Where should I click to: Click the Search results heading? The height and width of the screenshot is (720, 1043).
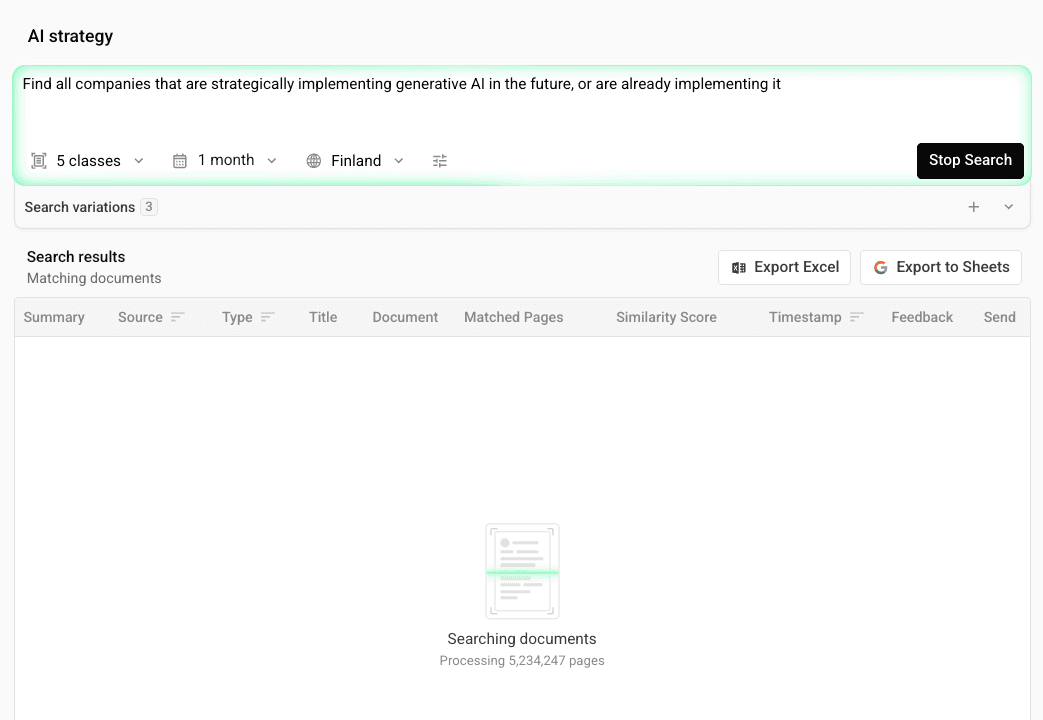pyautogui.click(x=76, y=257)
